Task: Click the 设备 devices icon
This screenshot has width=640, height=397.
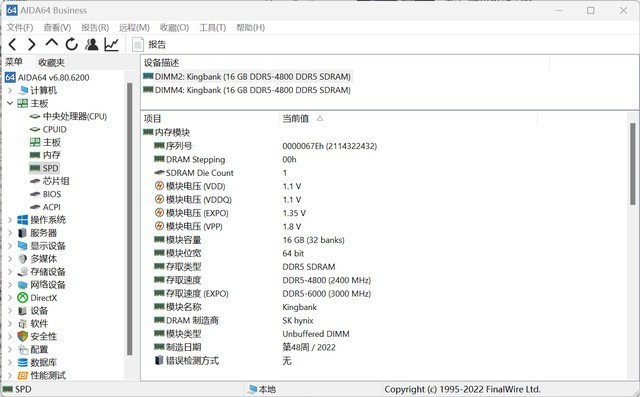Action: 23,311
